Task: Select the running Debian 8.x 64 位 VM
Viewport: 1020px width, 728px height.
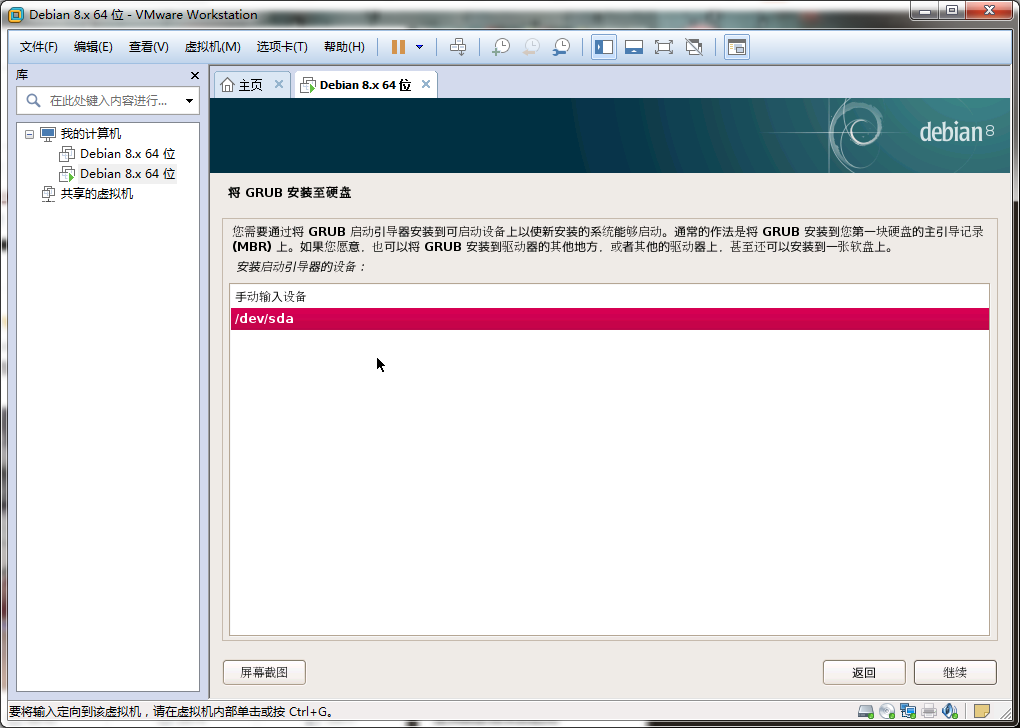Action: tap(128, 174)
